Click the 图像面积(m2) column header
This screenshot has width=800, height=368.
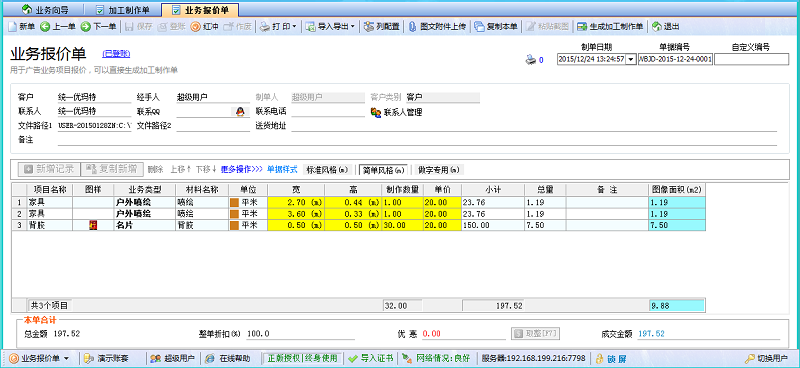[677, 189]
